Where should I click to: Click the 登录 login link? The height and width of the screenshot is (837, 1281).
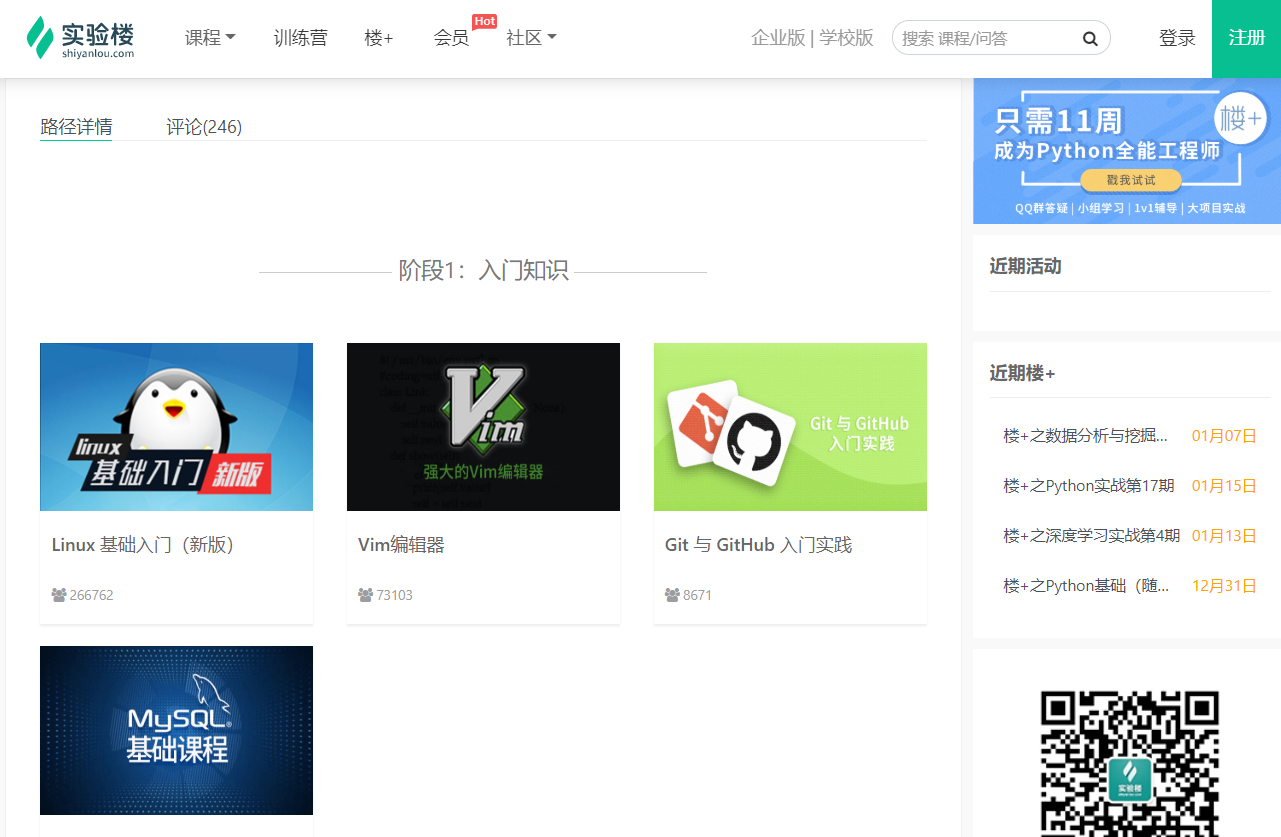point(1177,38)
